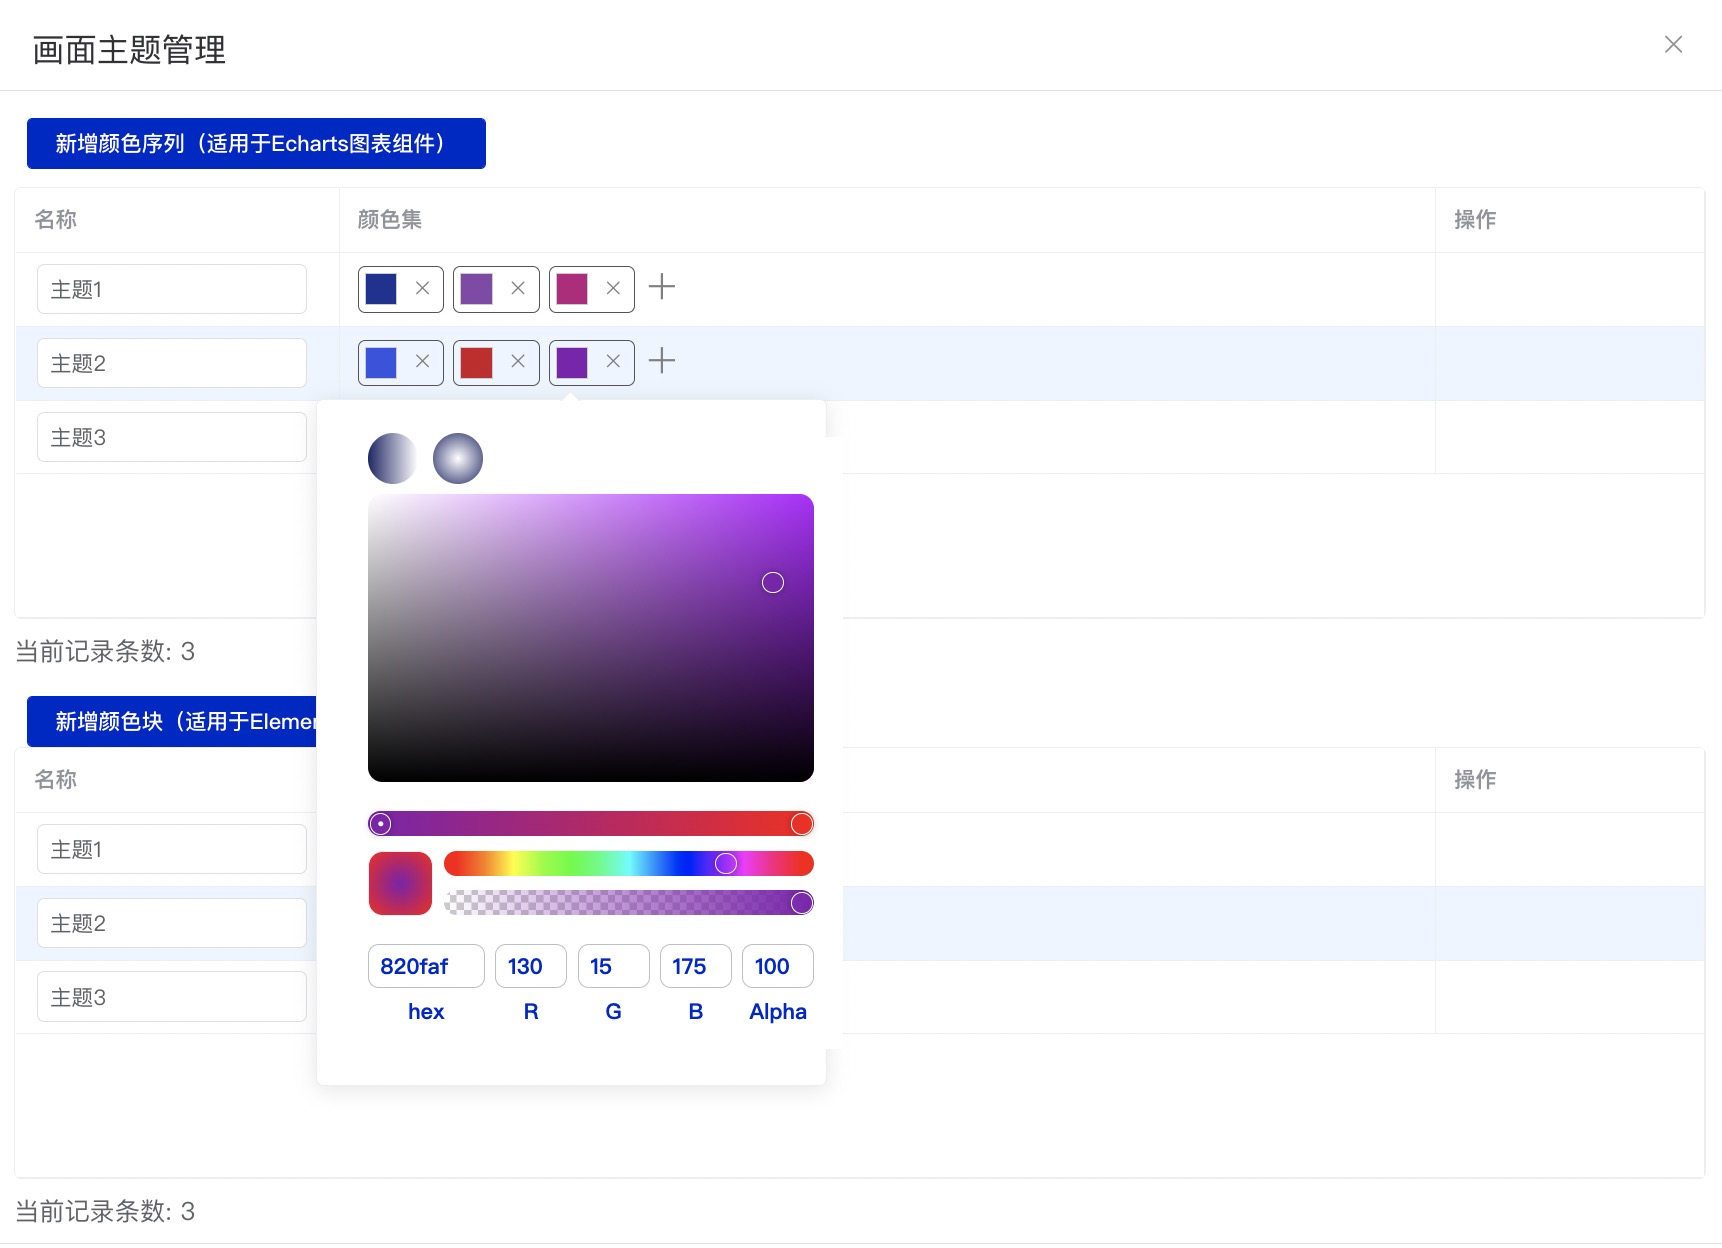This screenshot has height=1248, width=1722.
Task: Remove the dark blue color from 主题1
Action: (422, 288)
